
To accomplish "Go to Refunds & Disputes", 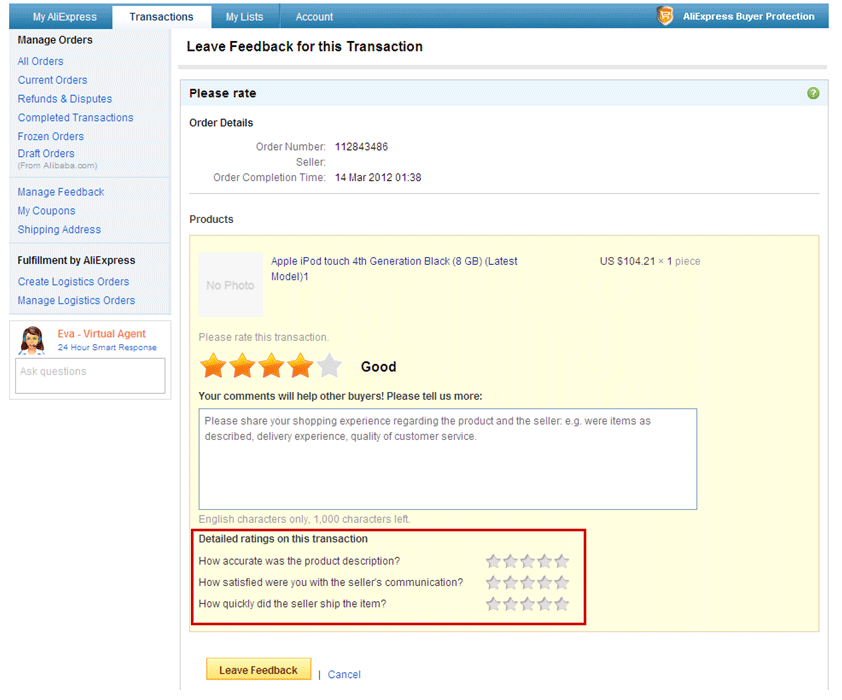I will click(65, 99).
